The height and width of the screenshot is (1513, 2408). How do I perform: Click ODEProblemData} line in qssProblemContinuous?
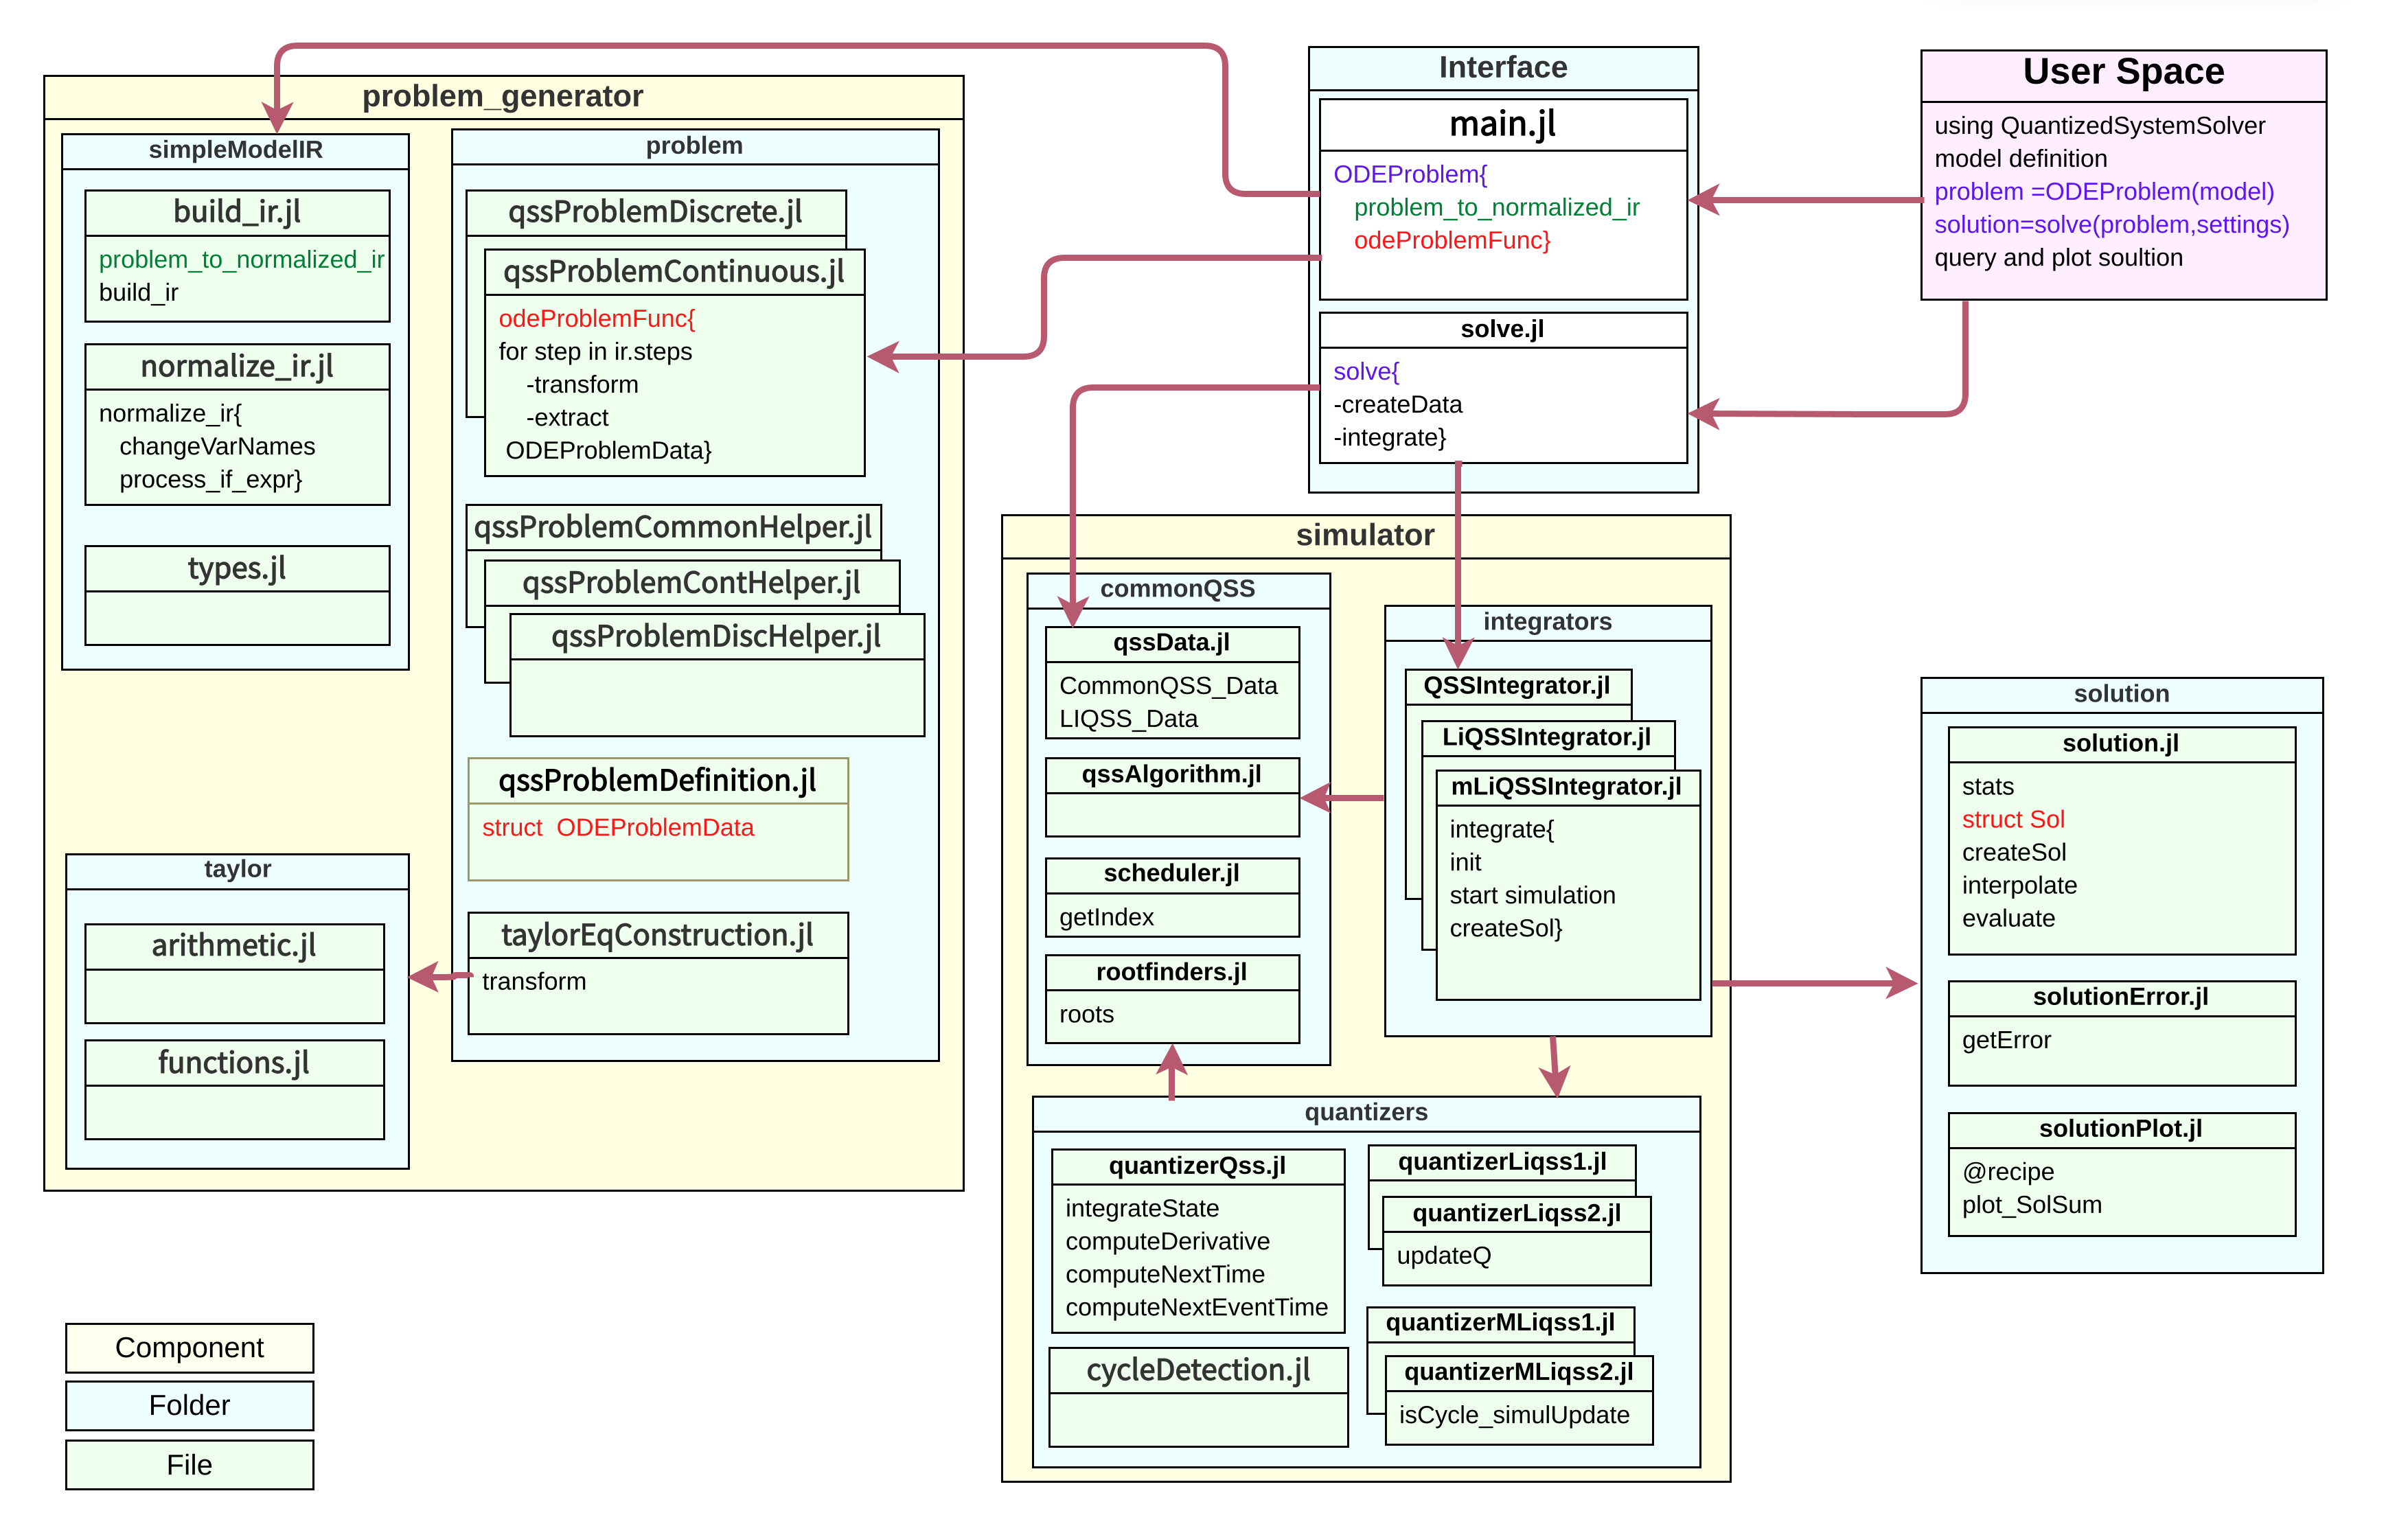(x=608, y=450)
